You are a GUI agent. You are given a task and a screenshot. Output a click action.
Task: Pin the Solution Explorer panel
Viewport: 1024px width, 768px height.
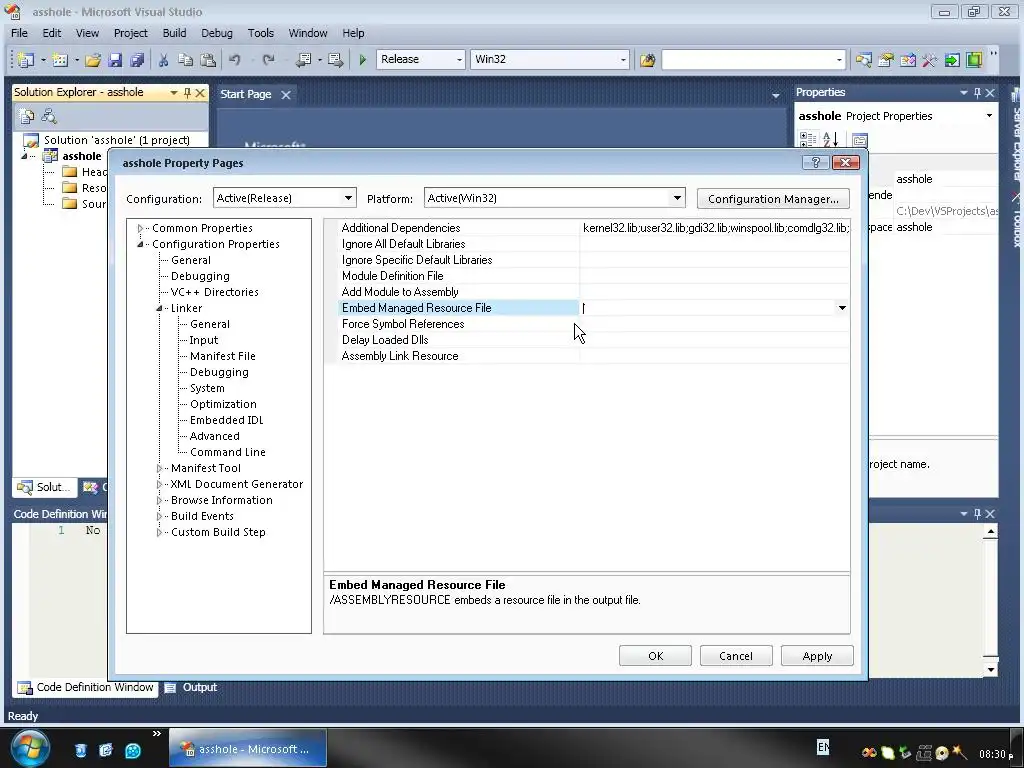point(187,93)
